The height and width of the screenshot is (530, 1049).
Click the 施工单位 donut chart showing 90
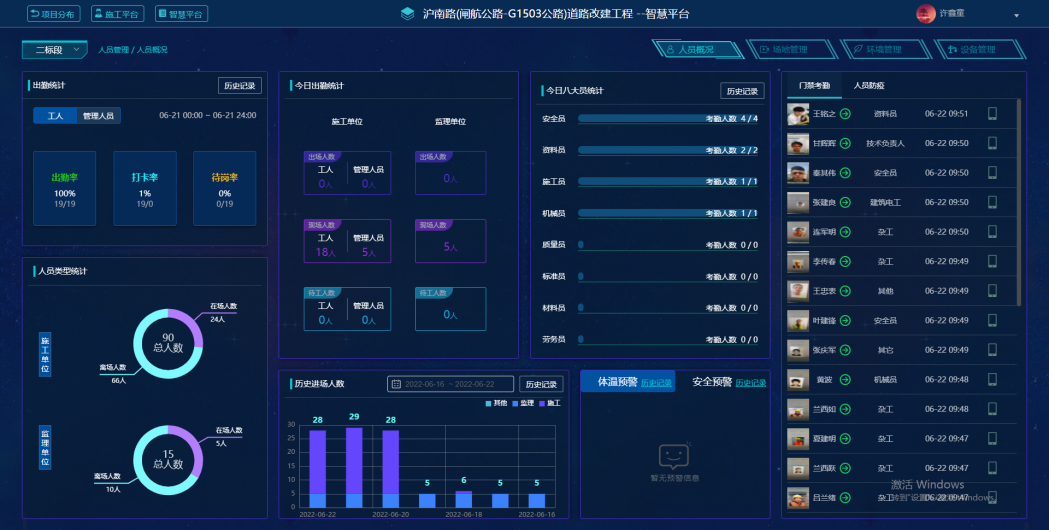[x=168, y=343]
